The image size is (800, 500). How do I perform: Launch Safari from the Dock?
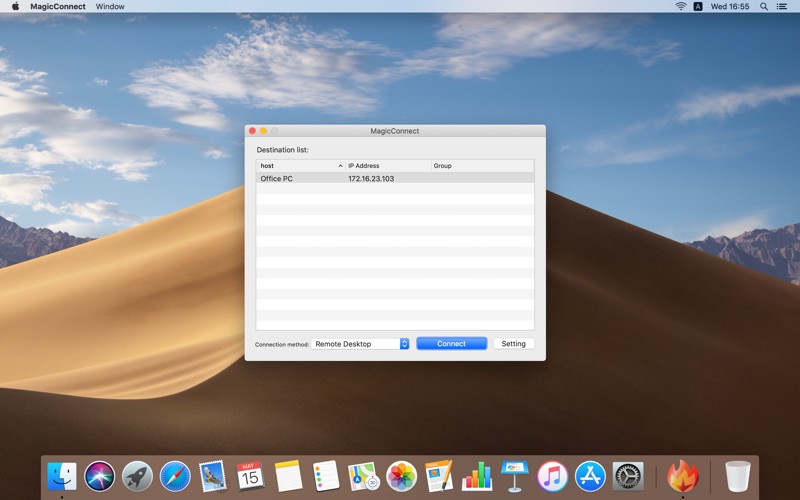click(175, 477)
